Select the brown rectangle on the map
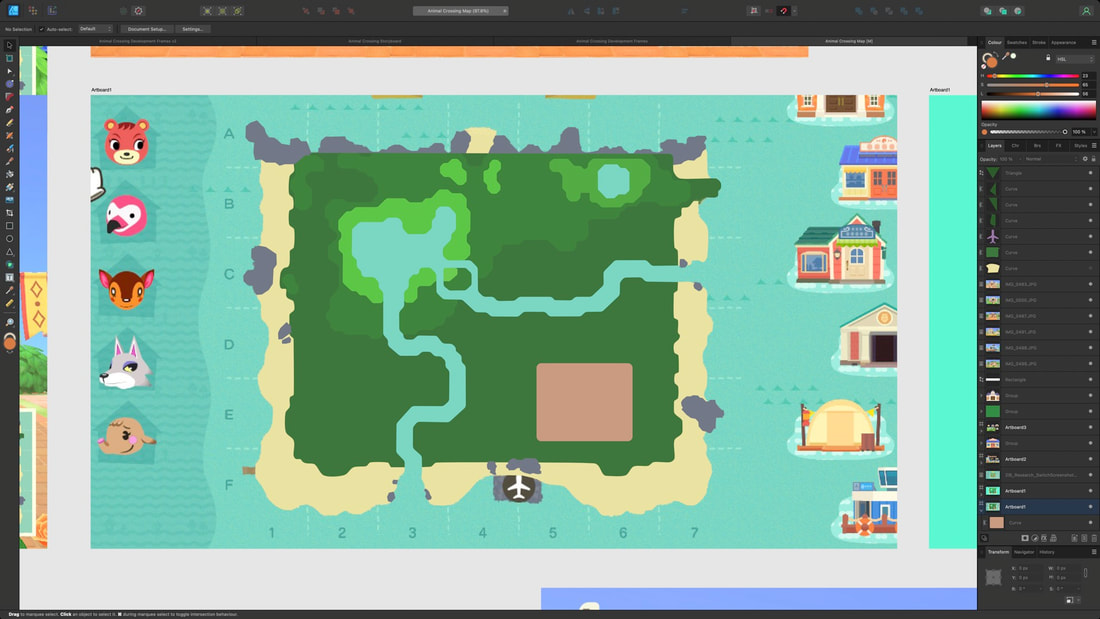 584,402
